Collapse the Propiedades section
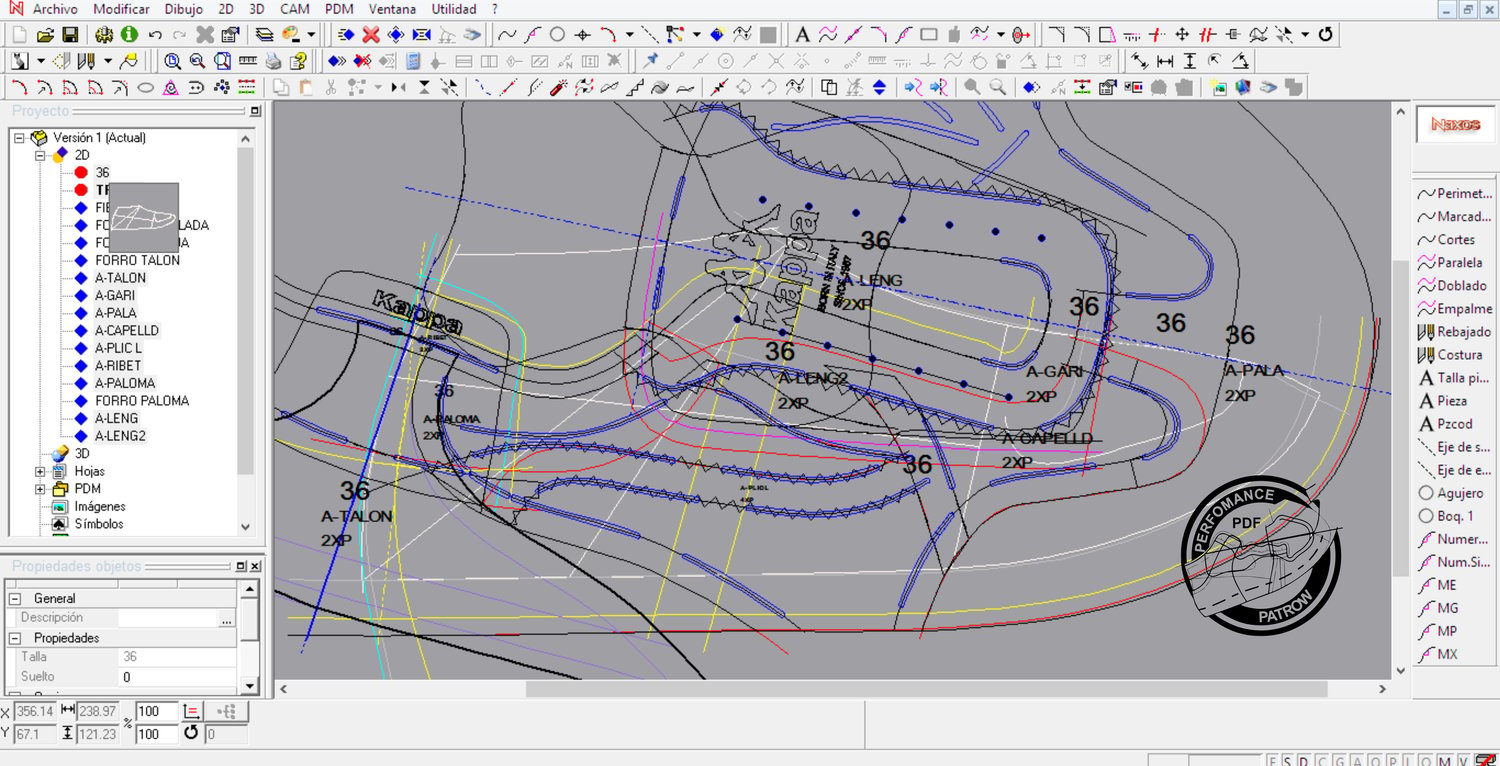1500x766 pixels. (15, 637)
